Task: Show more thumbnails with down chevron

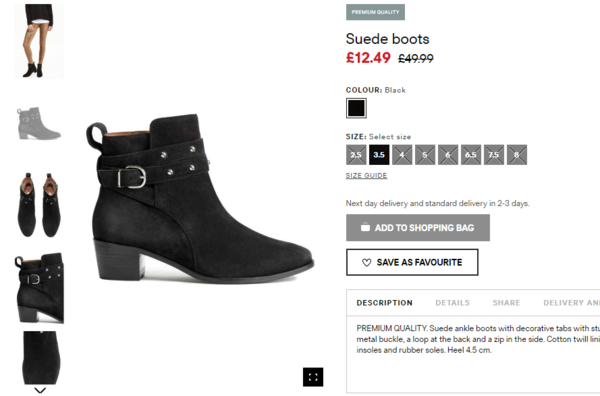Action: [x=40, y=390]
